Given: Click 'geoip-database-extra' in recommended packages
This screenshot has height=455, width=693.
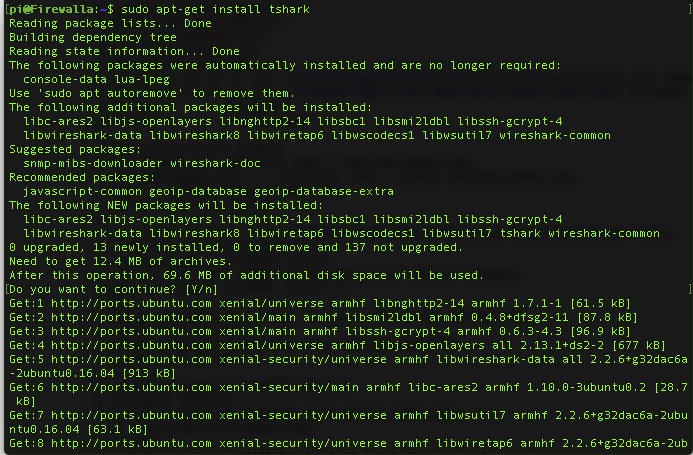Looking at the screenshot, I should pos(324,191).
